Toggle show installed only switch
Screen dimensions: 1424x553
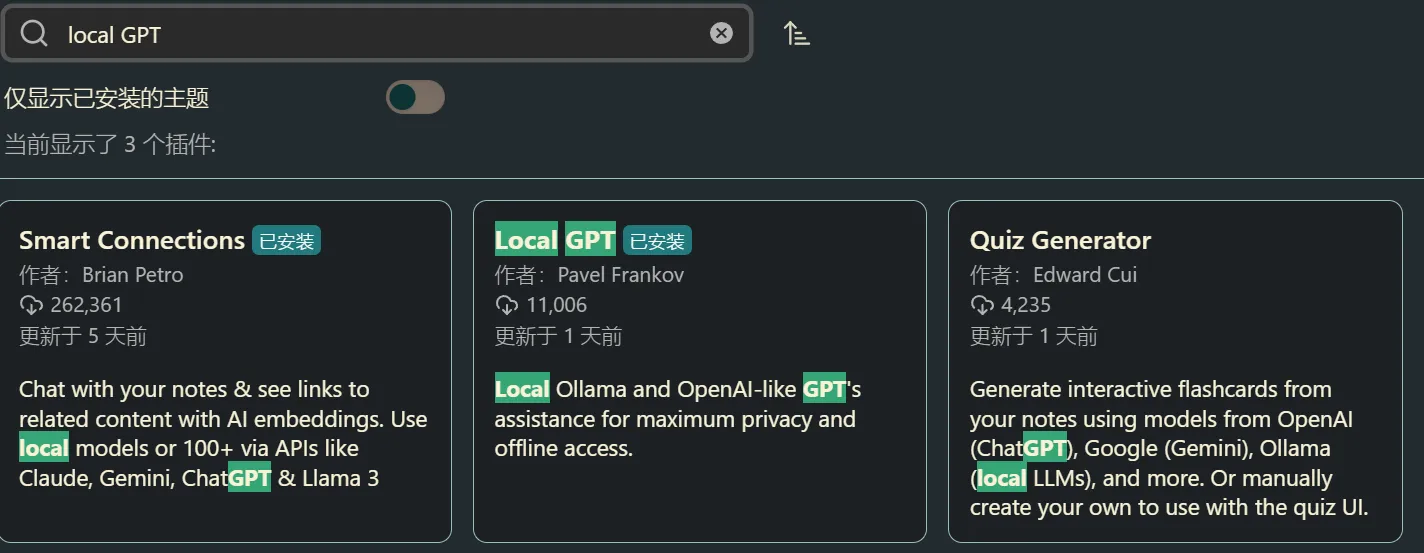click(415, 97)
